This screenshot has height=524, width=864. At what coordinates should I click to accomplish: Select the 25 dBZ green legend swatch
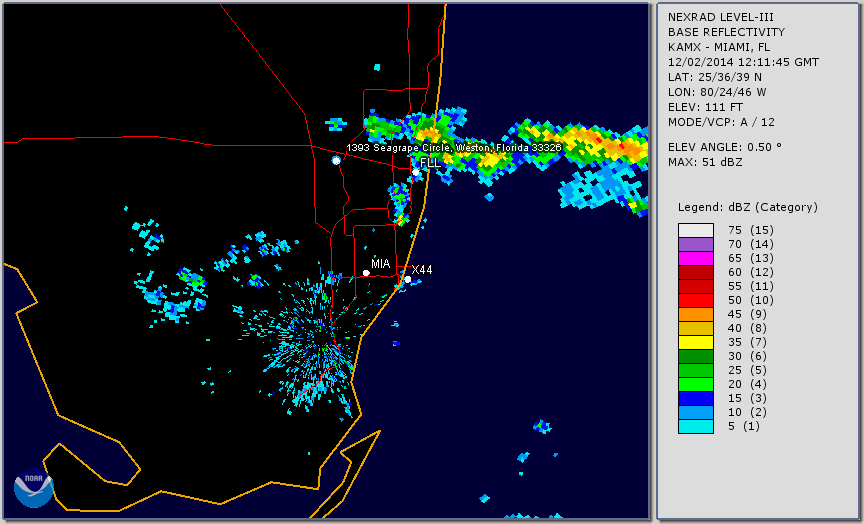696,370
